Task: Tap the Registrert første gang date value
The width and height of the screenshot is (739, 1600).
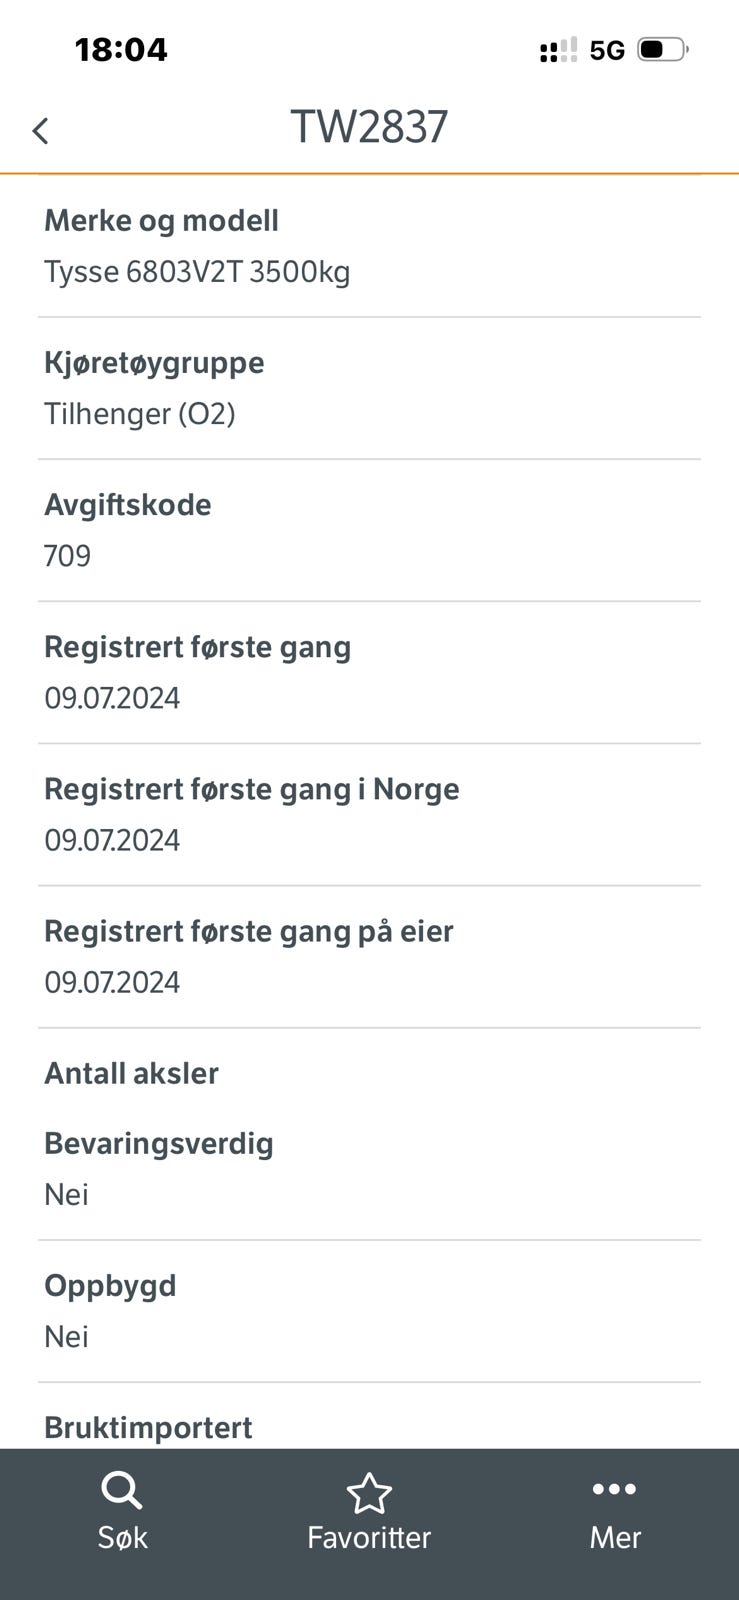Action: (x=112, y=698)
